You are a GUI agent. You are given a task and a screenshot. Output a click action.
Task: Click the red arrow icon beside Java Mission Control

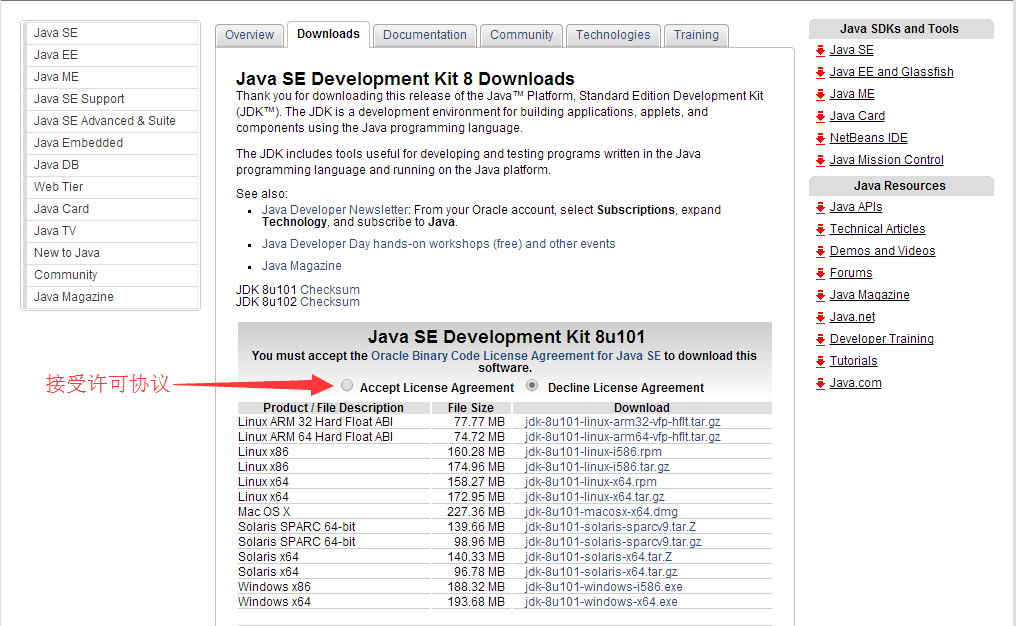pyautogui.click(x=820, y=160)
